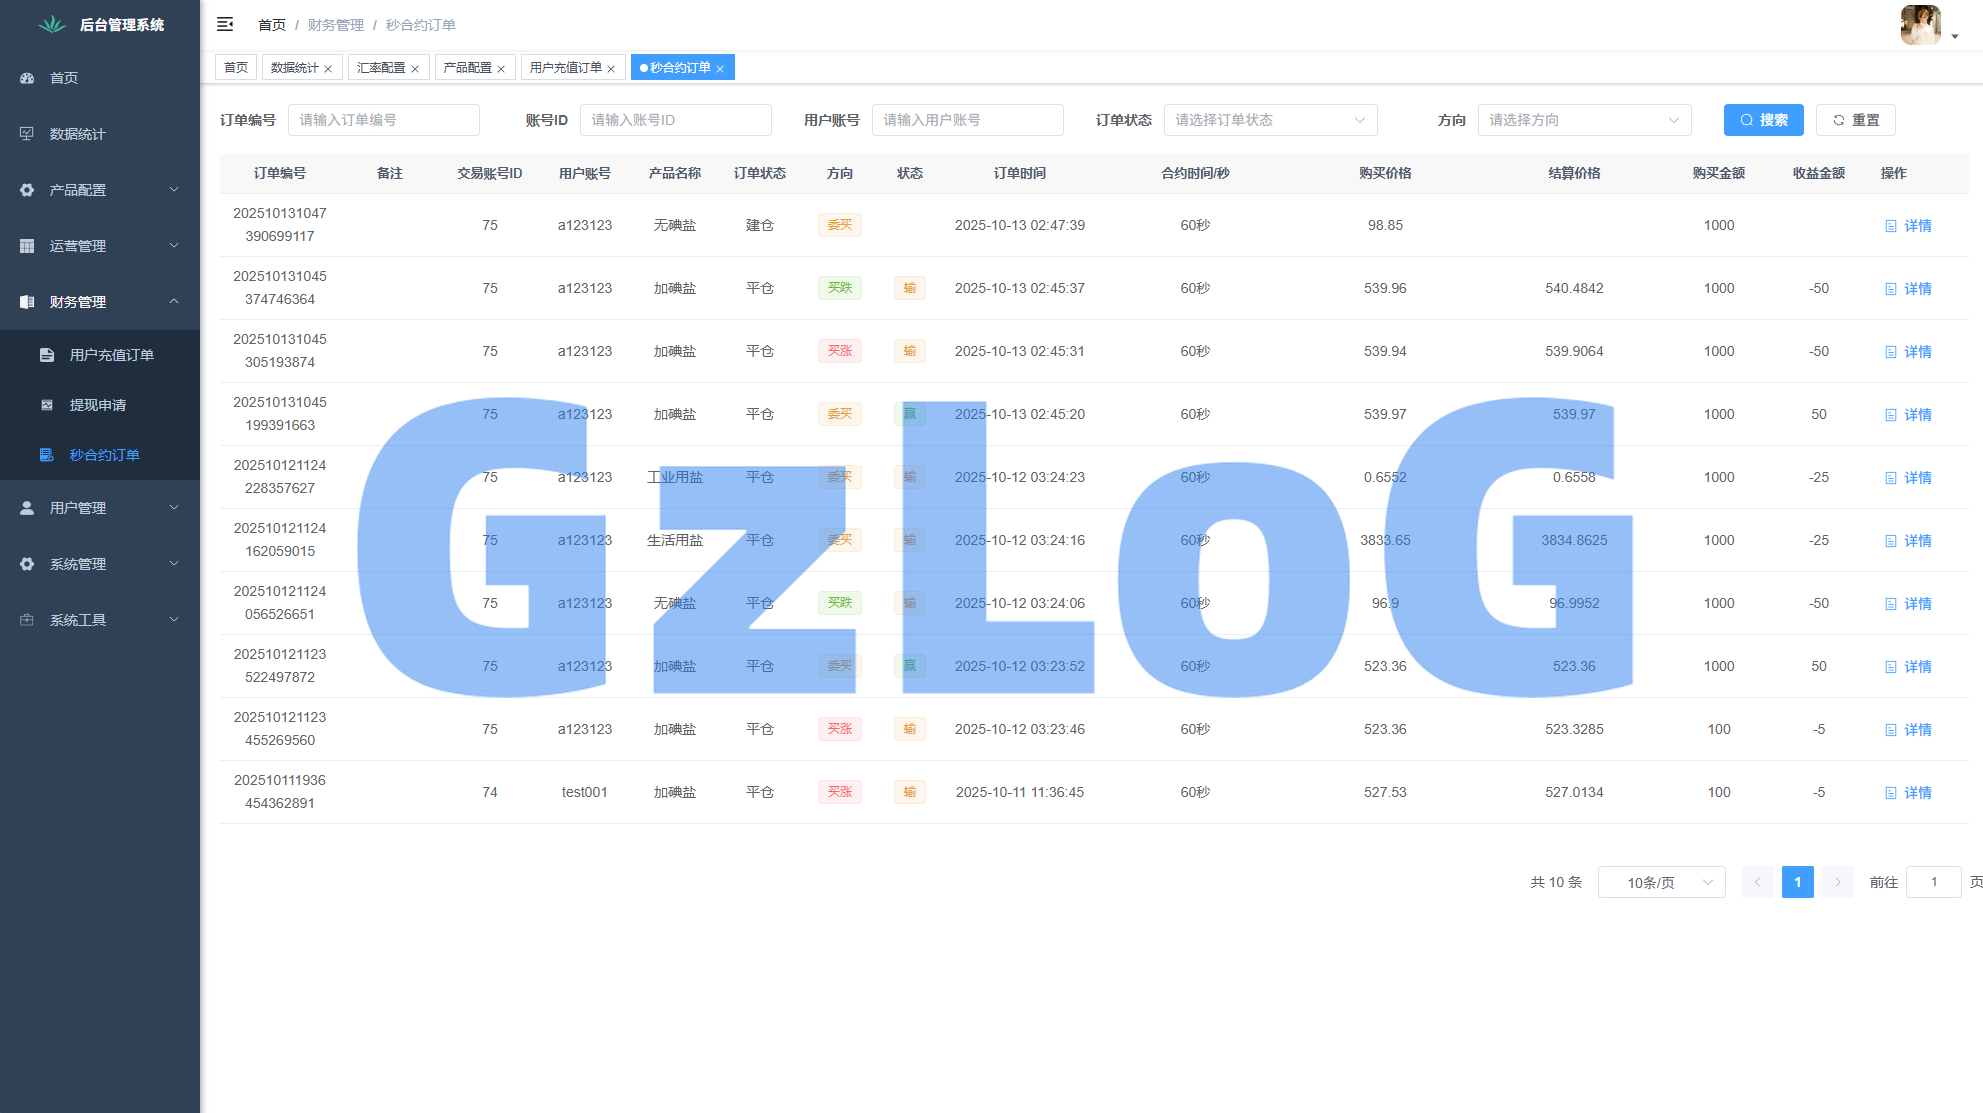The height and width of the screenshot is (1113, 1983).
Task: Click the 系统工具 toolbox icon in sidebar
Action: [27, 620]
